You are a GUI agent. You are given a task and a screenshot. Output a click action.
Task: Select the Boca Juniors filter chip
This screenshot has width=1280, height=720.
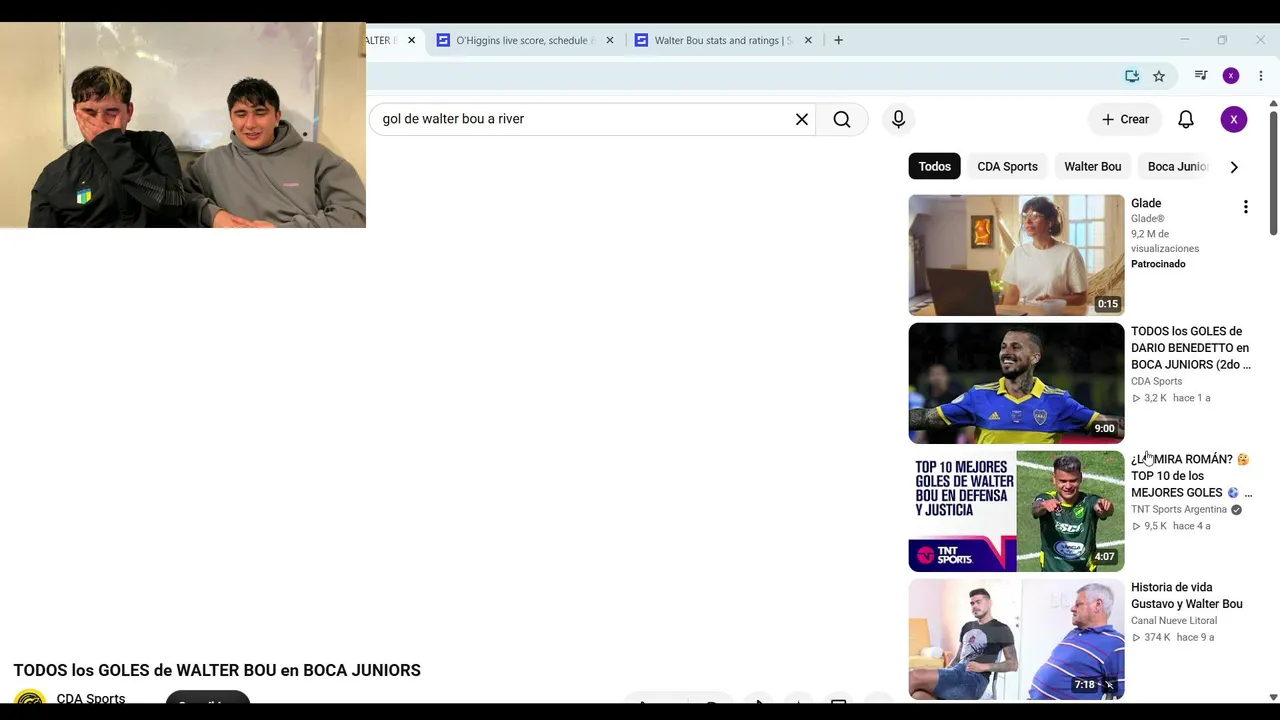1178,166
